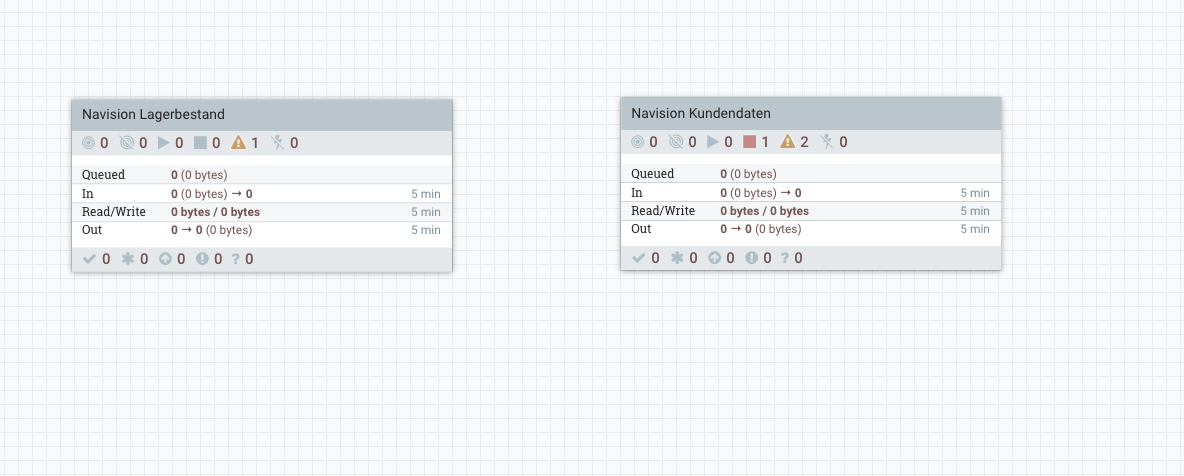Click the invalid warning icon in Navision Lagerbestand

[238, 143]
